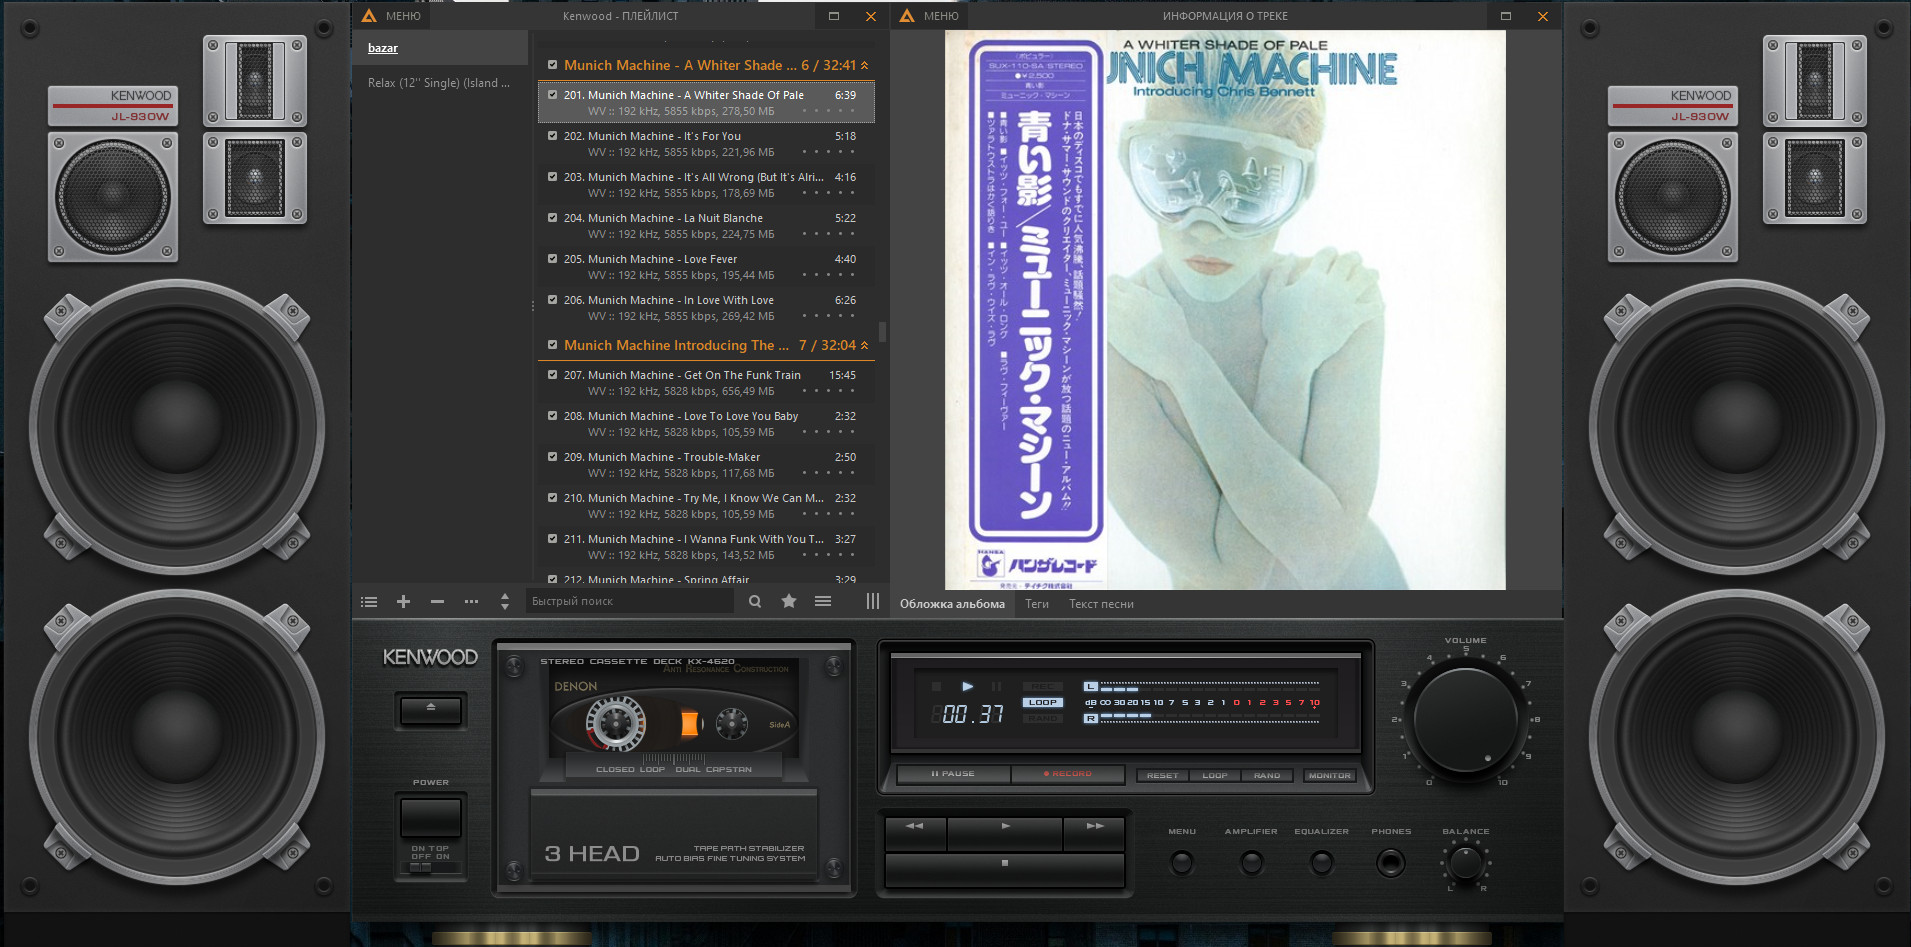1911x947 pixels.
Task: Uncheck track 204 La Nuit Blanche
Action: [552, 218]
